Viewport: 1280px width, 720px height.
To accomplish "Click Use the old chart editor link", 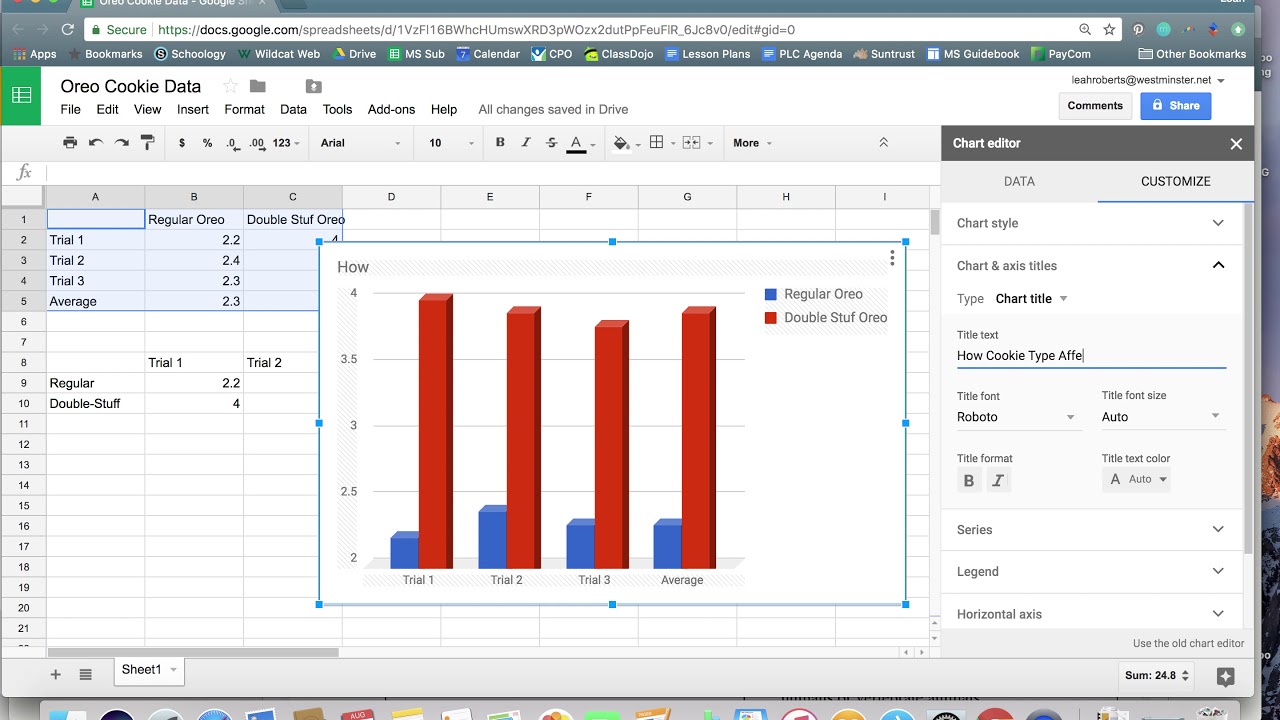I will tap(1188, 644).
